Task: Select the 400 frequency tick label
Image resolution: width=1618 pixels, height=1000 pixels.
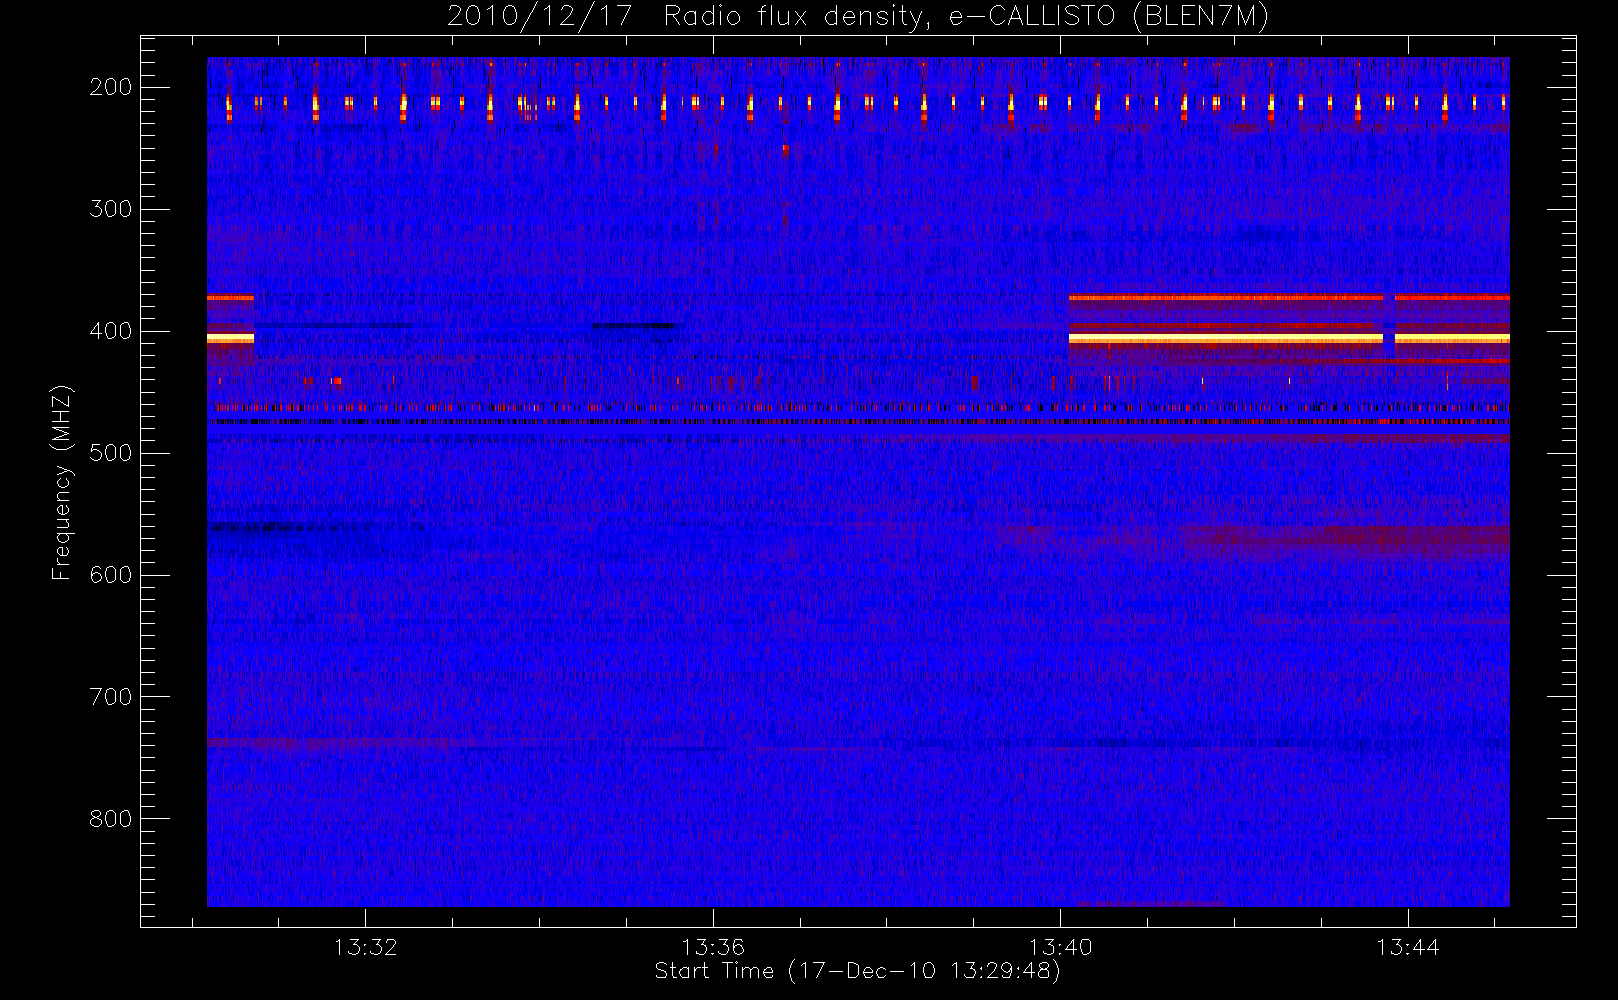Action: tap(110, 331)
